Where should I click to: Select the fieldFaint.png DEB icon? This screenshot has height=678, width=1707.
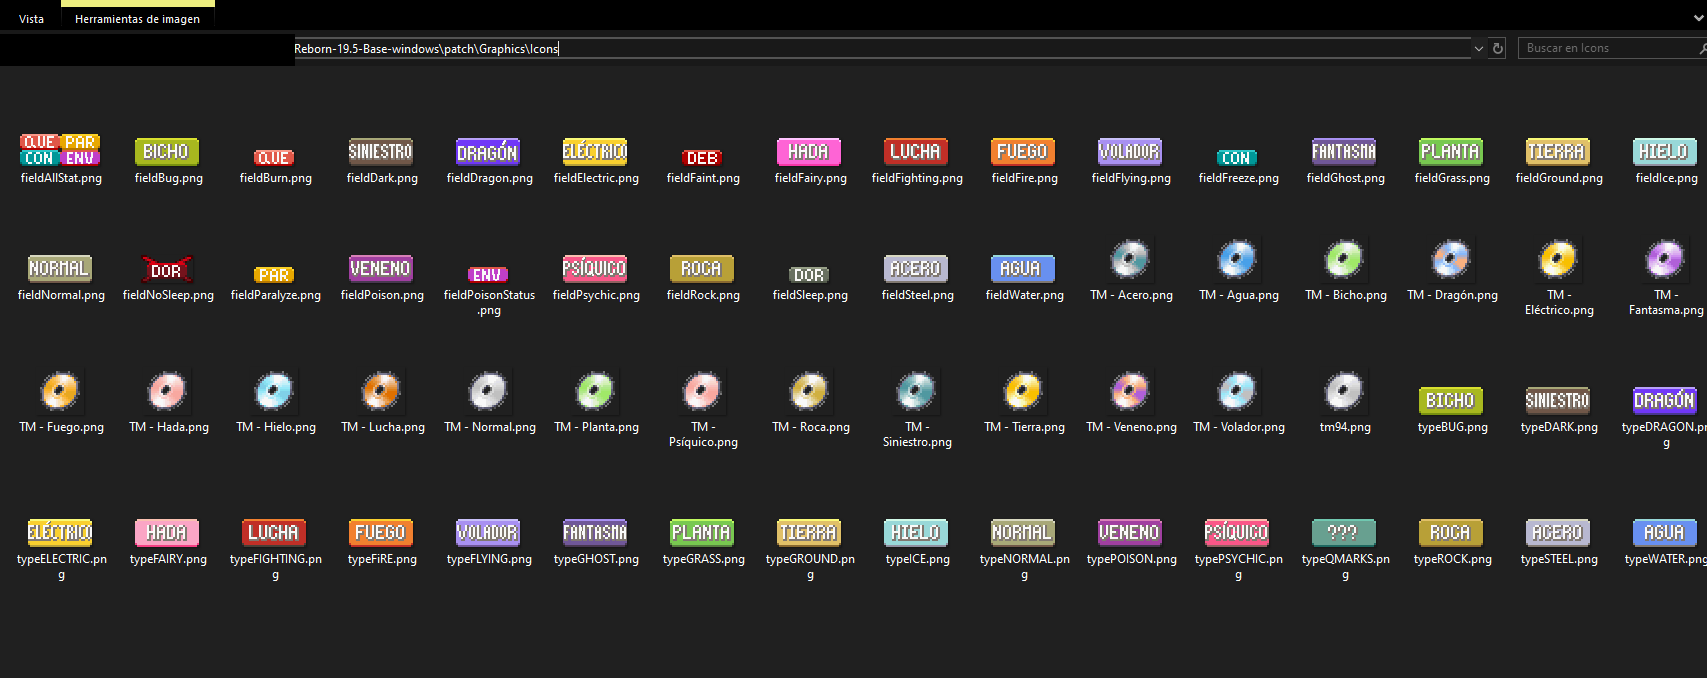[x=702, y=158]
